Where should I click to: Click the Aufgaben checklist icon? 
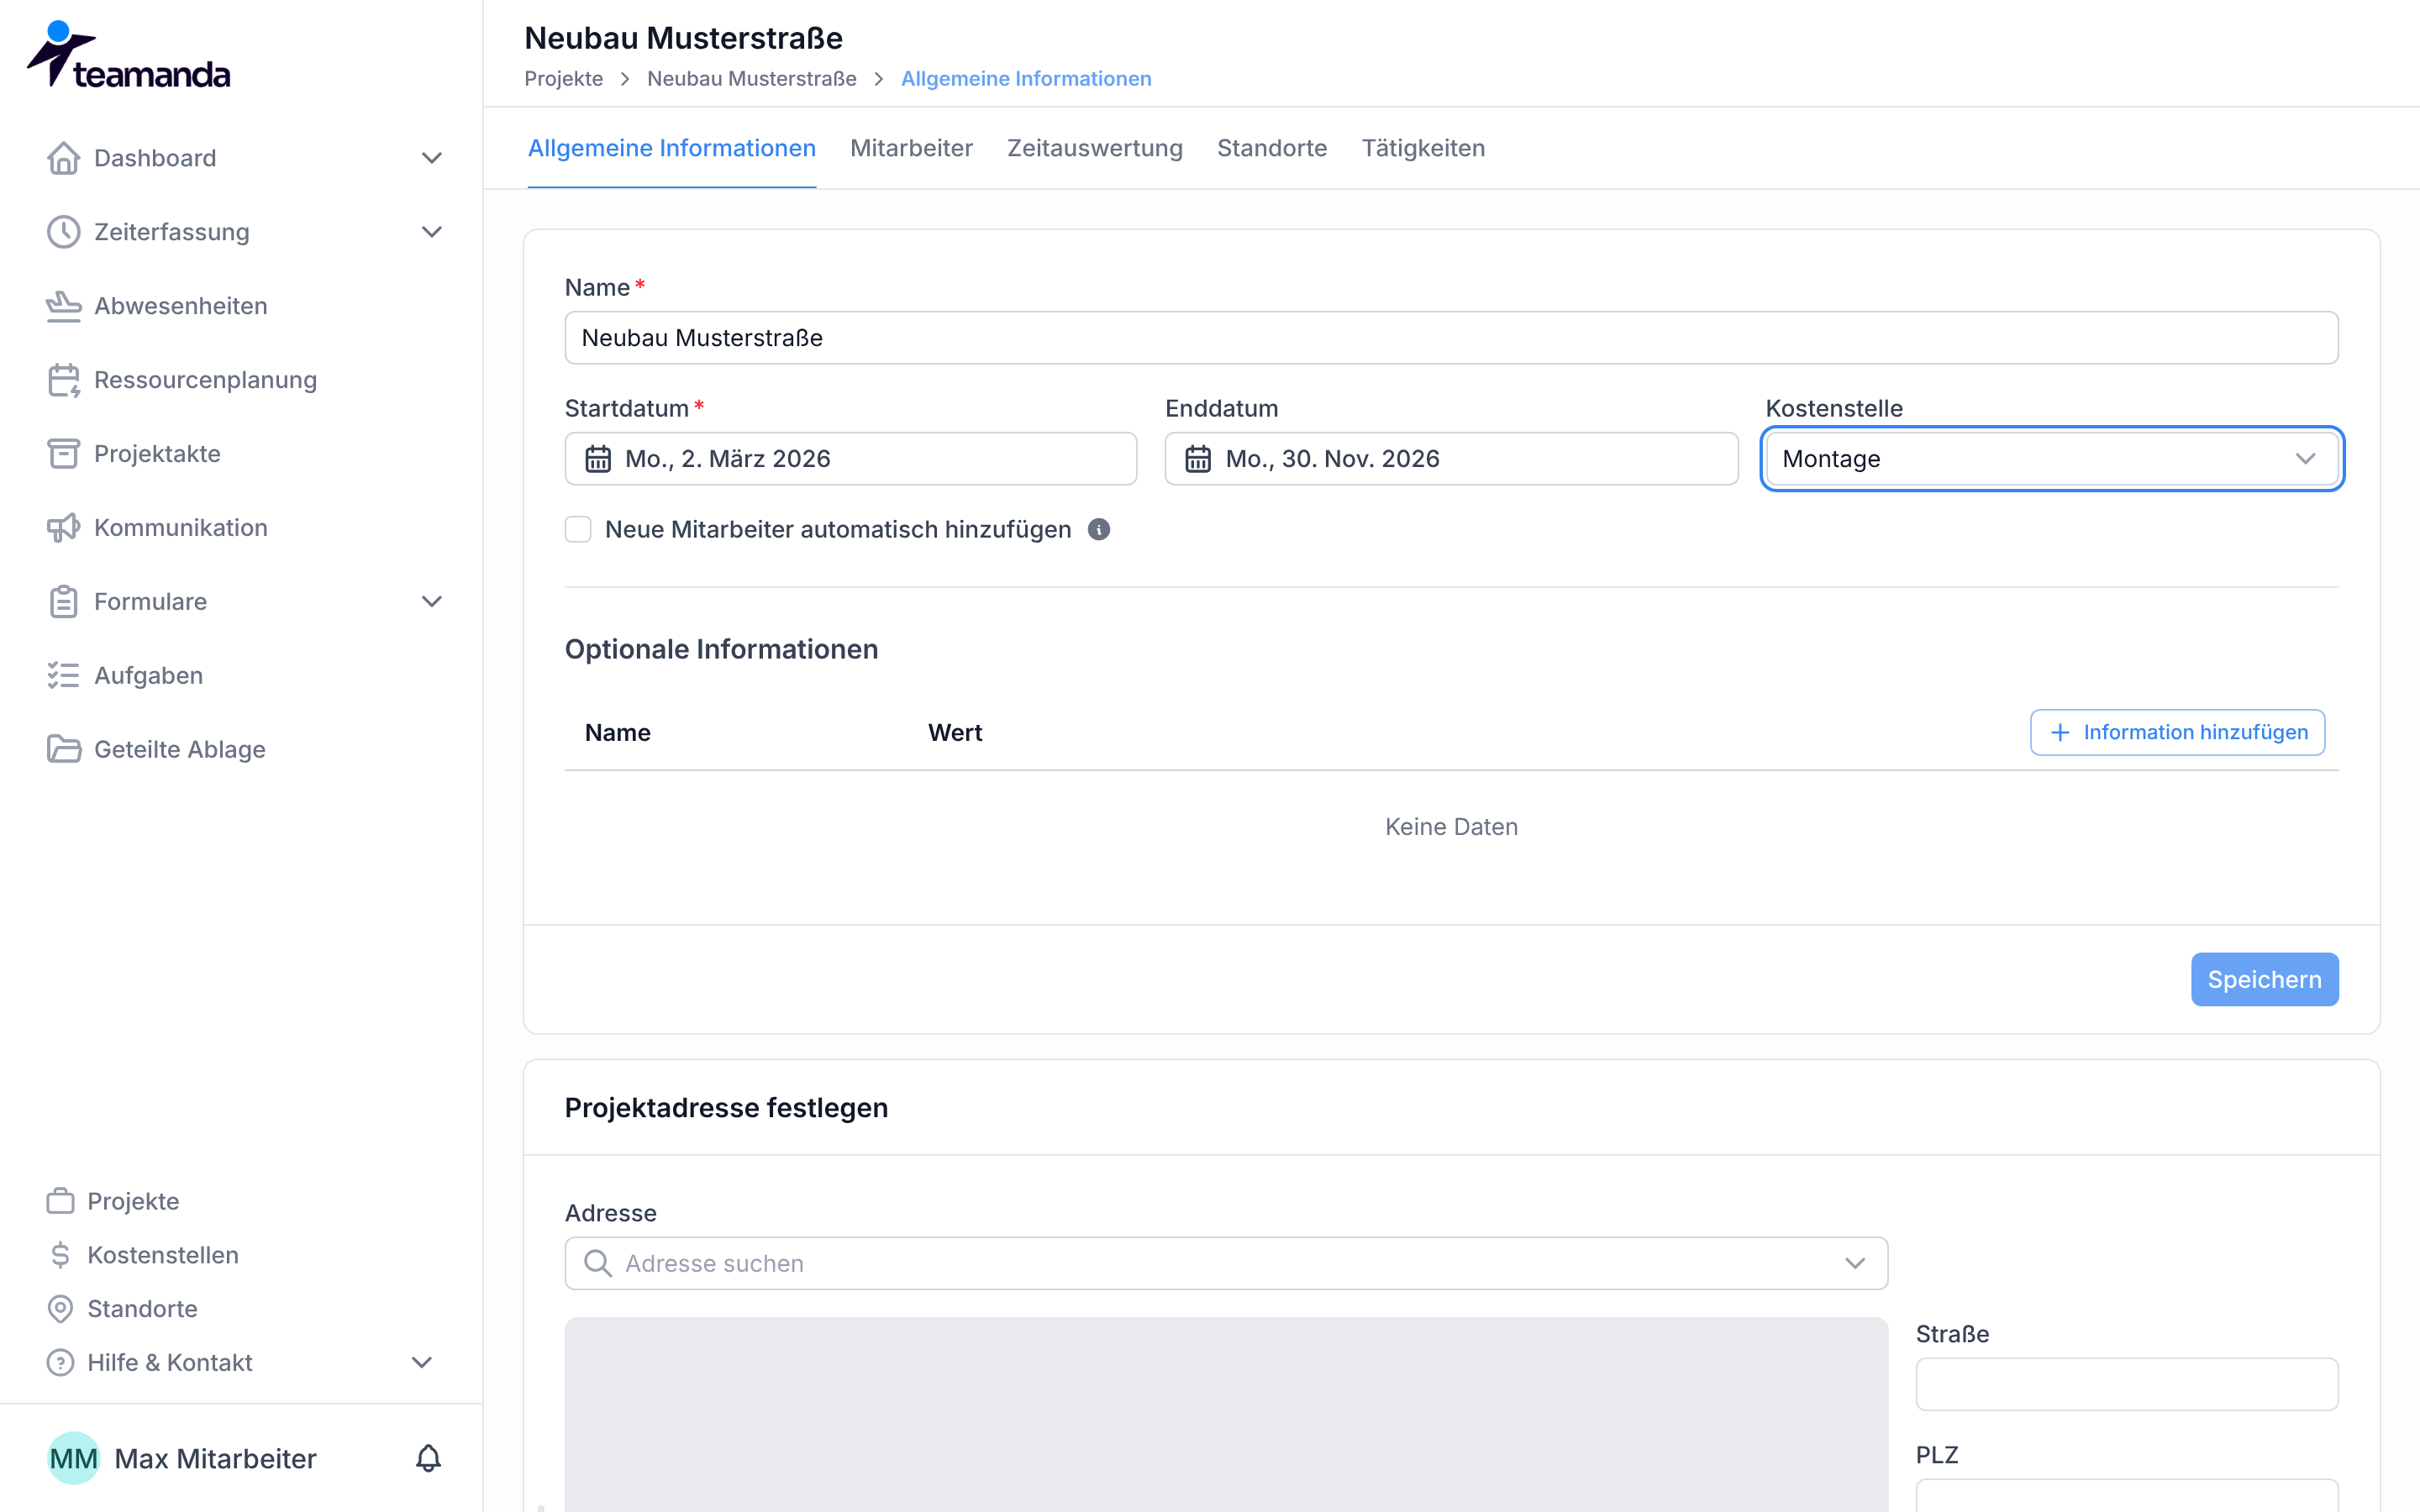pos(63,675)
